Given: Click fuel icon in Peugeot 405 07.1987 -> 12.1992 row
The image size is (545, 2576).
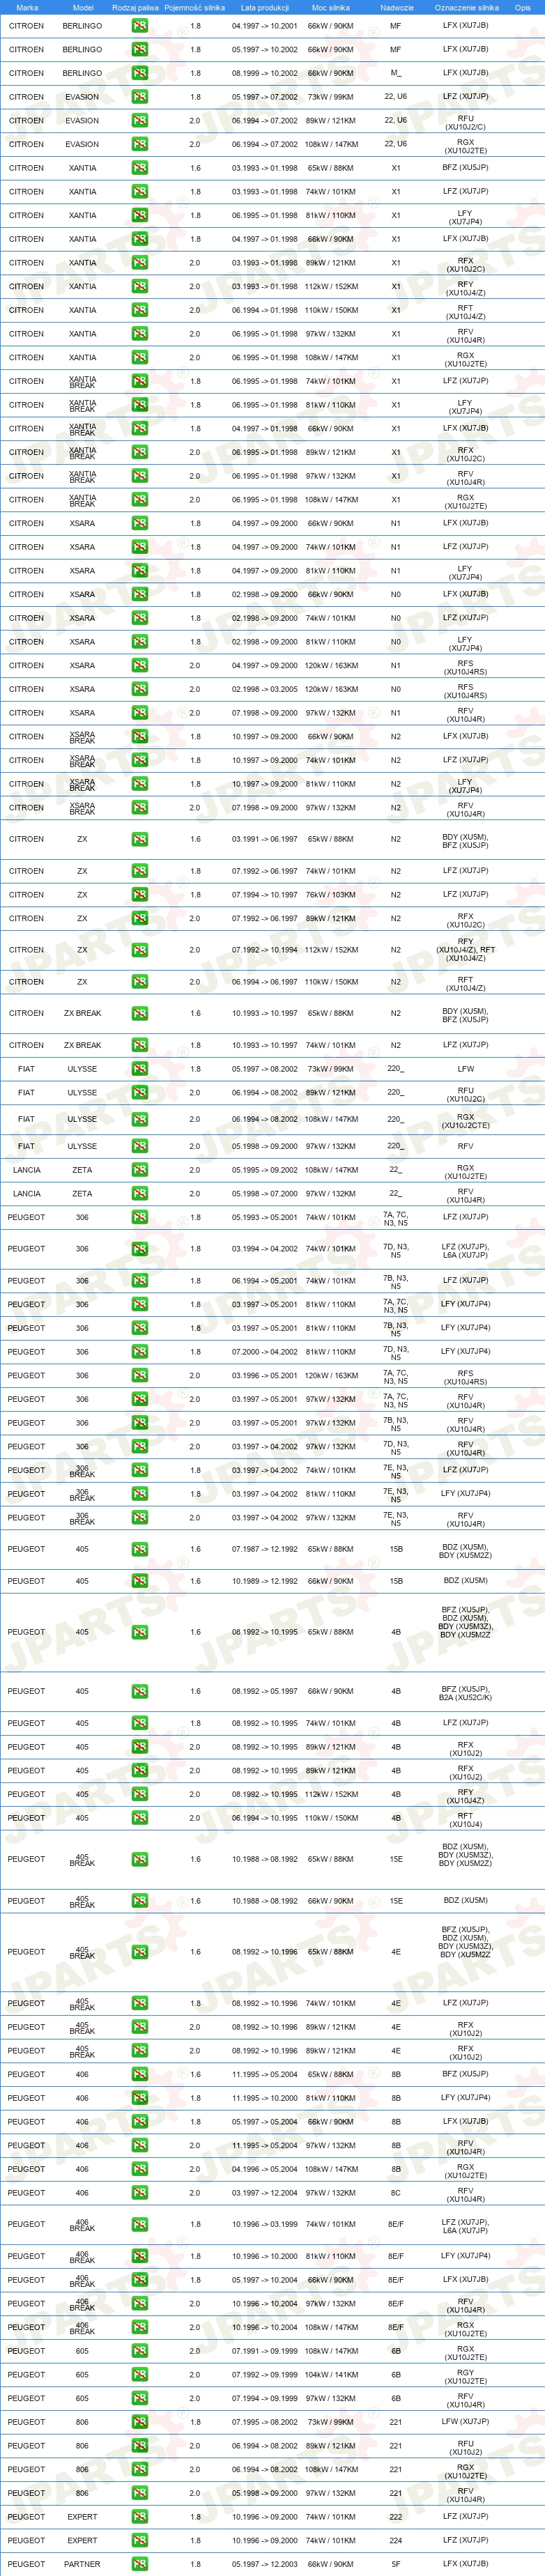Looking at the screenshot, I should coord(139,1549).
